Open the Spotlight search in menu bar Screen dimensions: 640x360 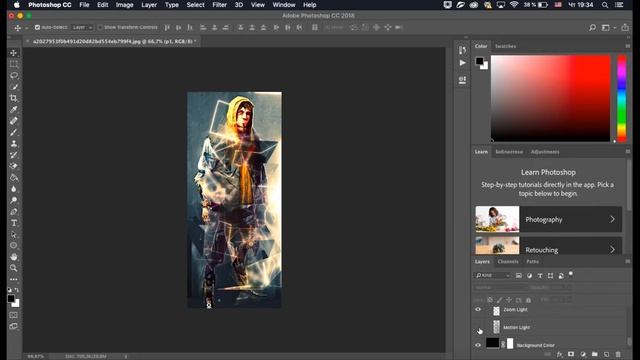click(x=605, y=5)
